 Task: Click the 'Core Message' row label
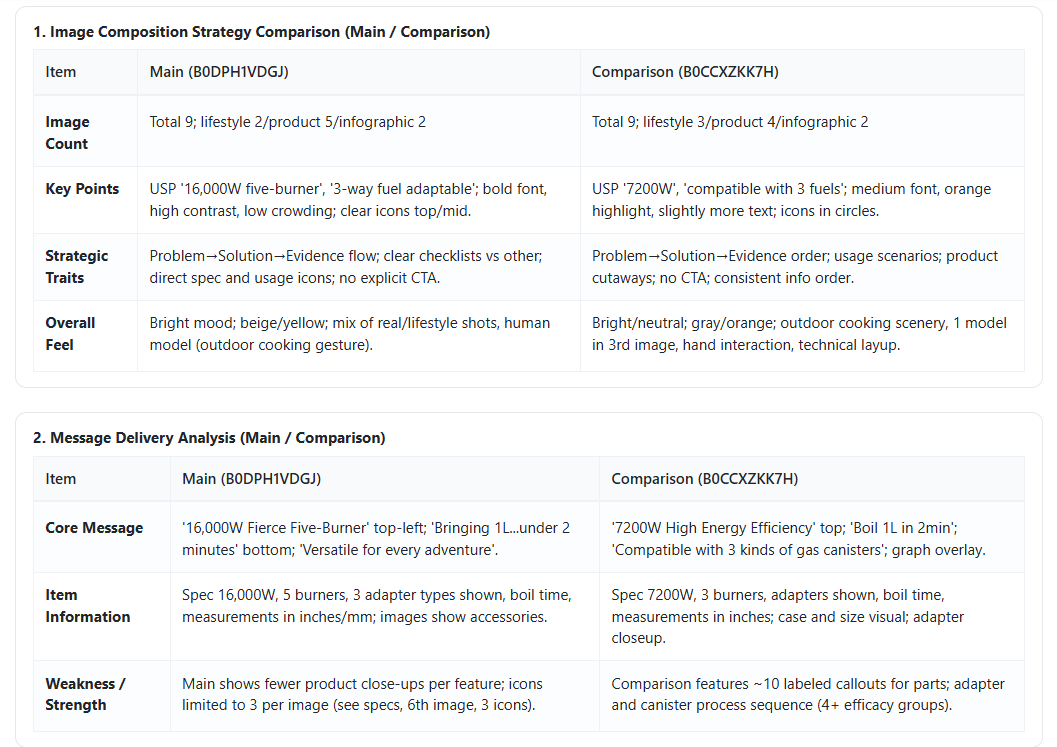pos(94,528)
